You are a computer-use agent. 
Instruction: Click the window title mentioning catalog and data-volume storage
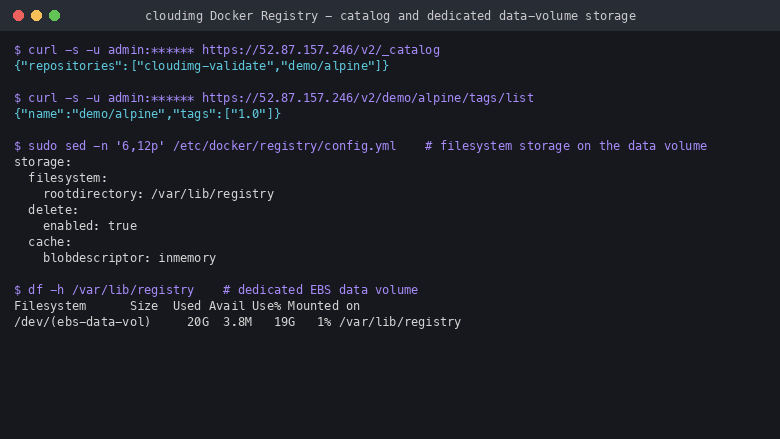[x=390, y=16]
